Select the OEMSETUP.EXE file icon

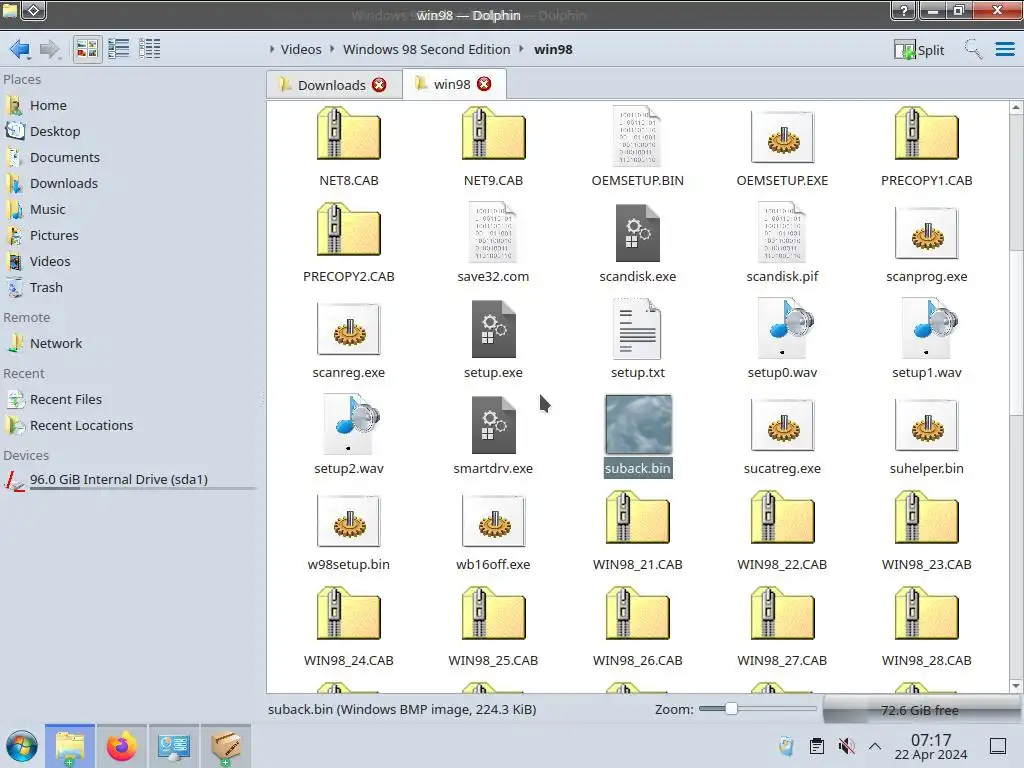pos(782,137)
